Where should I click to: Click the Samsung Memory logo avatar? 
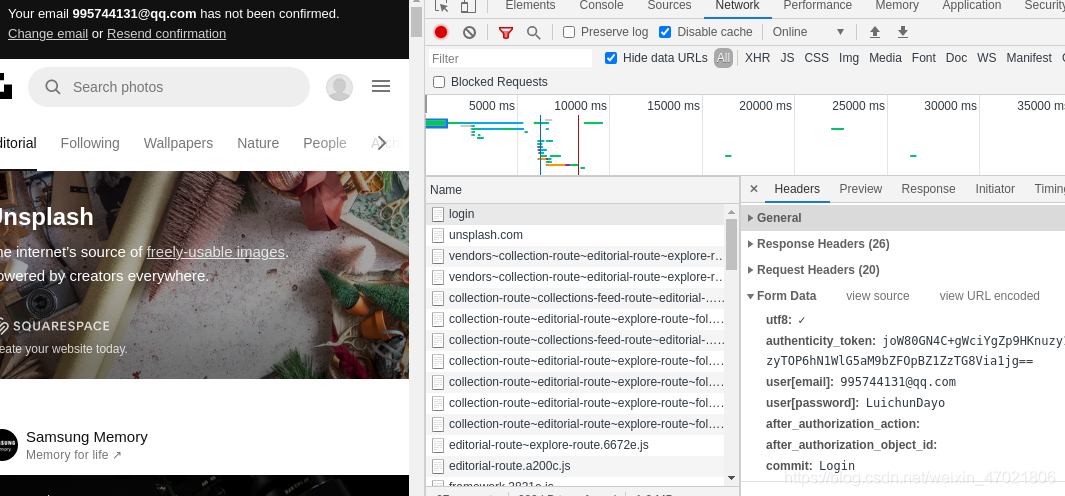pyautogui.click(x=5, y=444)
